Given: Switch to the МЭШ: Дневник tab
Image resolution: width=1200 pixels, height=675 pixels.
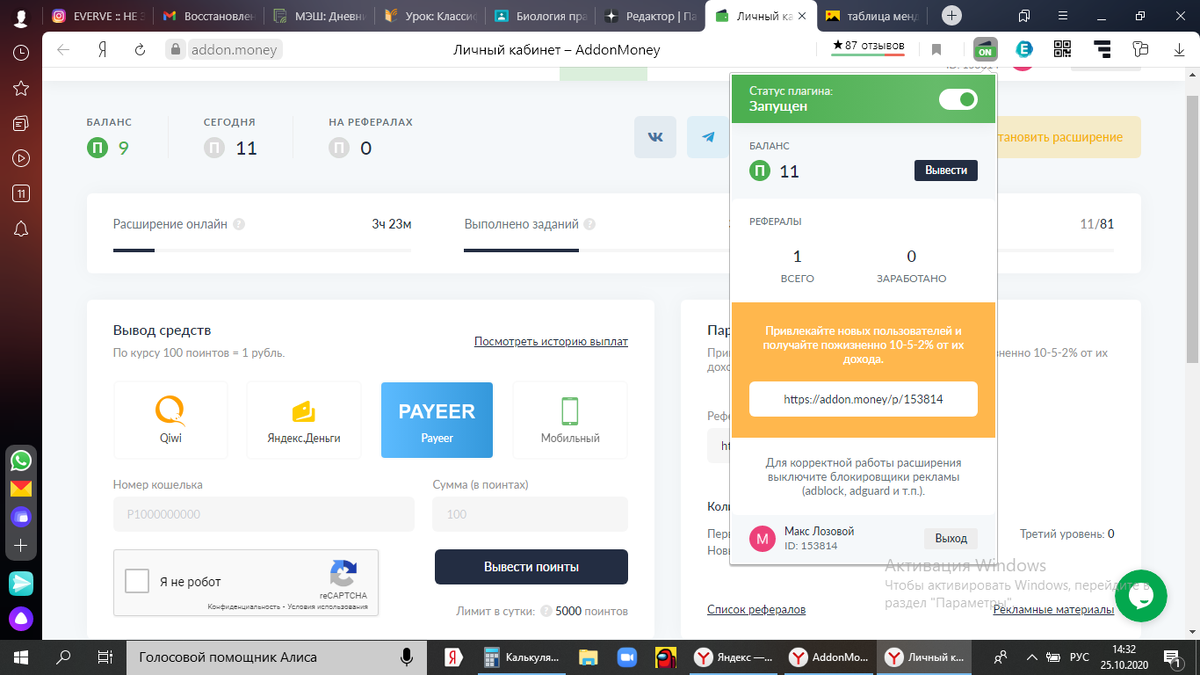Looking at the screenshot, I should [x=317, y=16].
